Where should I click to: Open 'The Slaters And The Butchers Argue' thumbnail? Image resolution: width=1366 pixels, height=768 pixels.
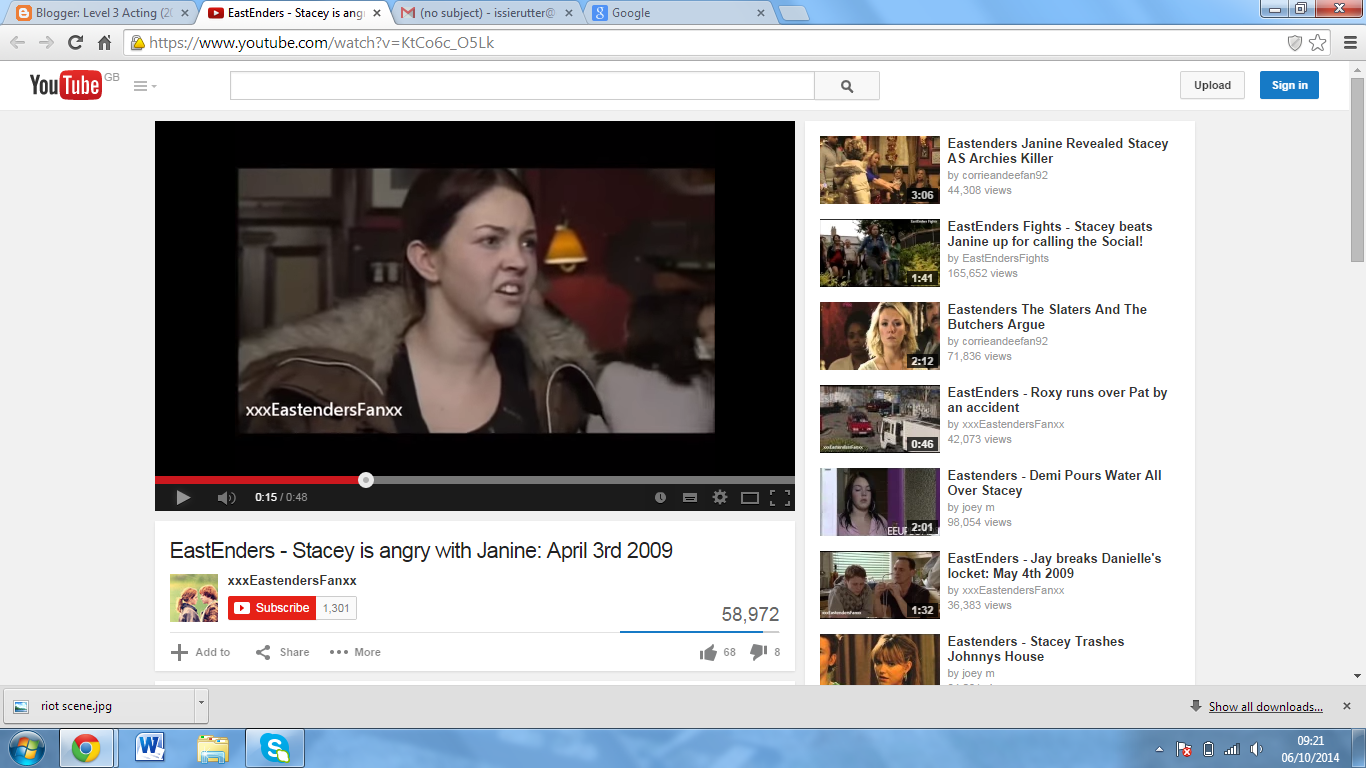[880, 336]
